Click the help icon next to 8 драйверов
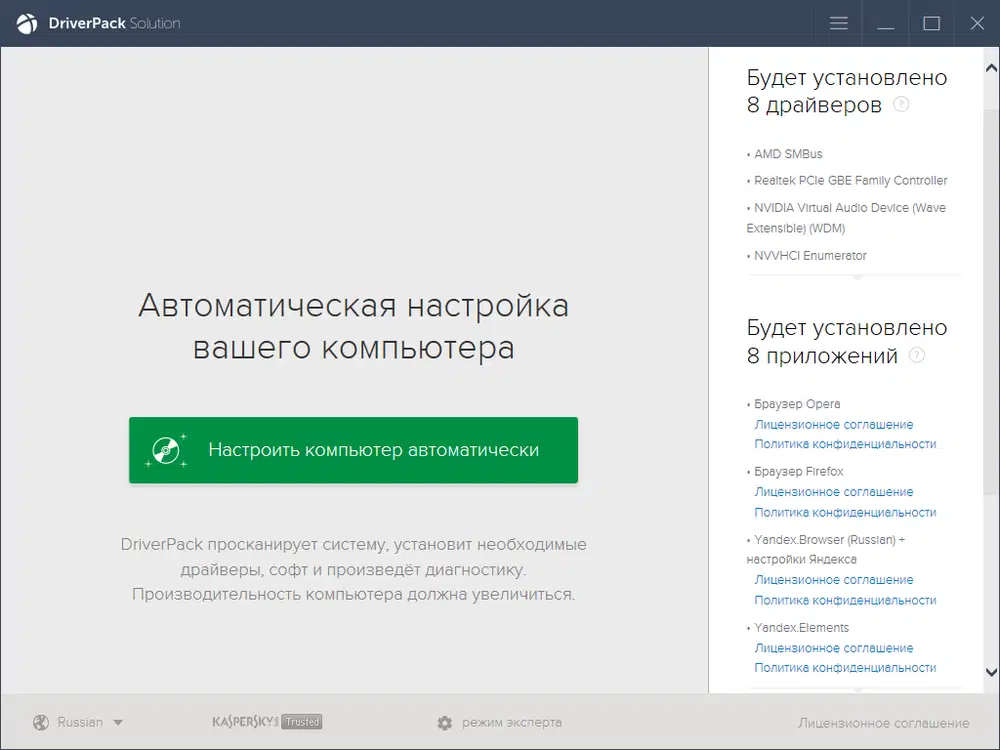The image size is (1000, 750). 901,104
